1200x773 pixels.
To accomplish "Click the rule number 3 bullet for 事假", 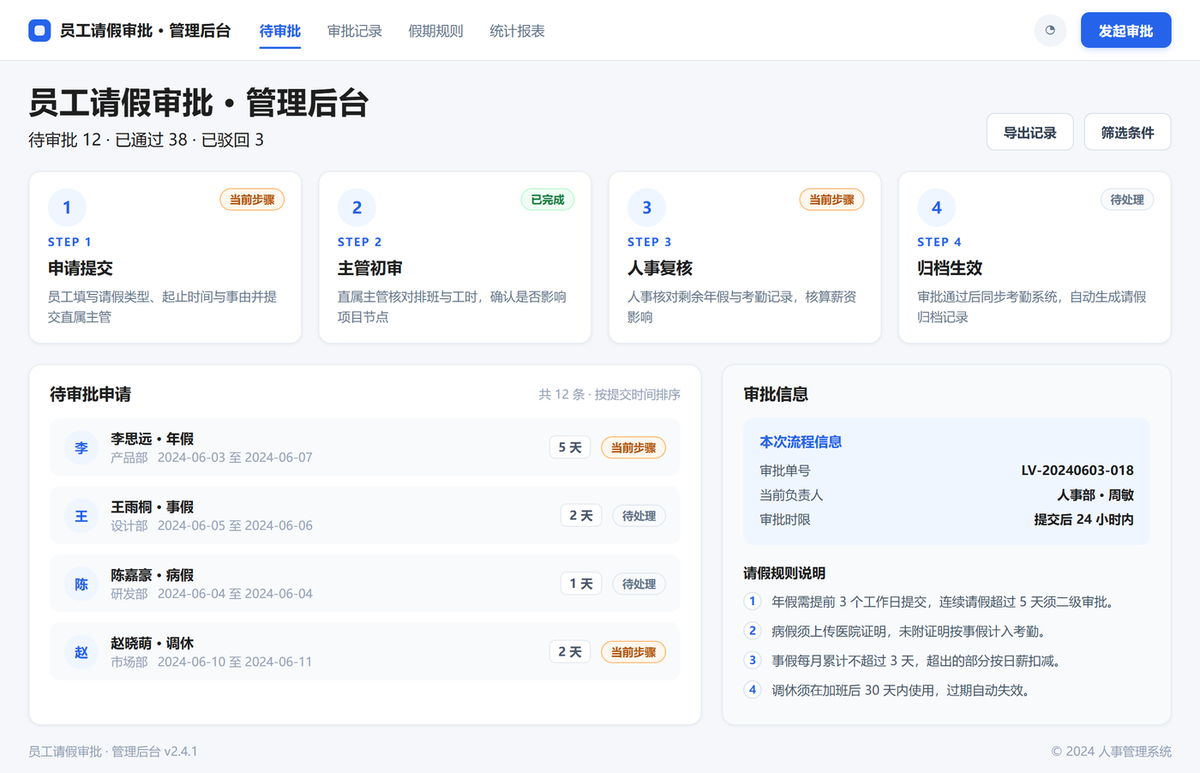I will coord(753,660).
